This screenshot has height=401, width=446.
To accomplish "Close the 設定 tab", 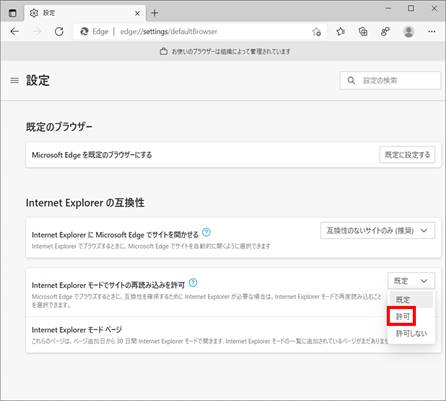I will click(x=137, y=13).
